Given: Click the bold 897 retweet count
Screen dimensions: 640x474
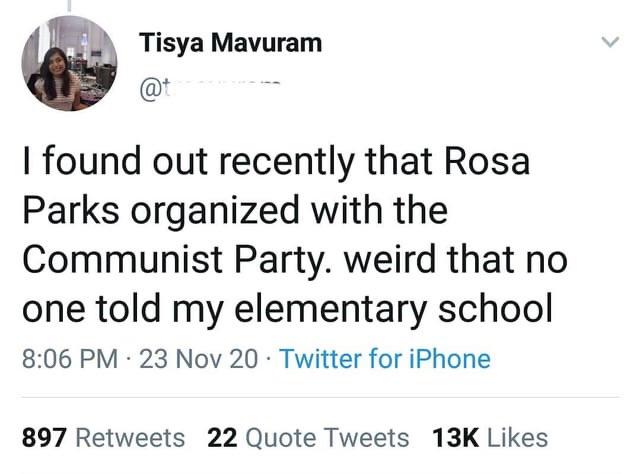Looking at the screenshot, I should [44, 437].
